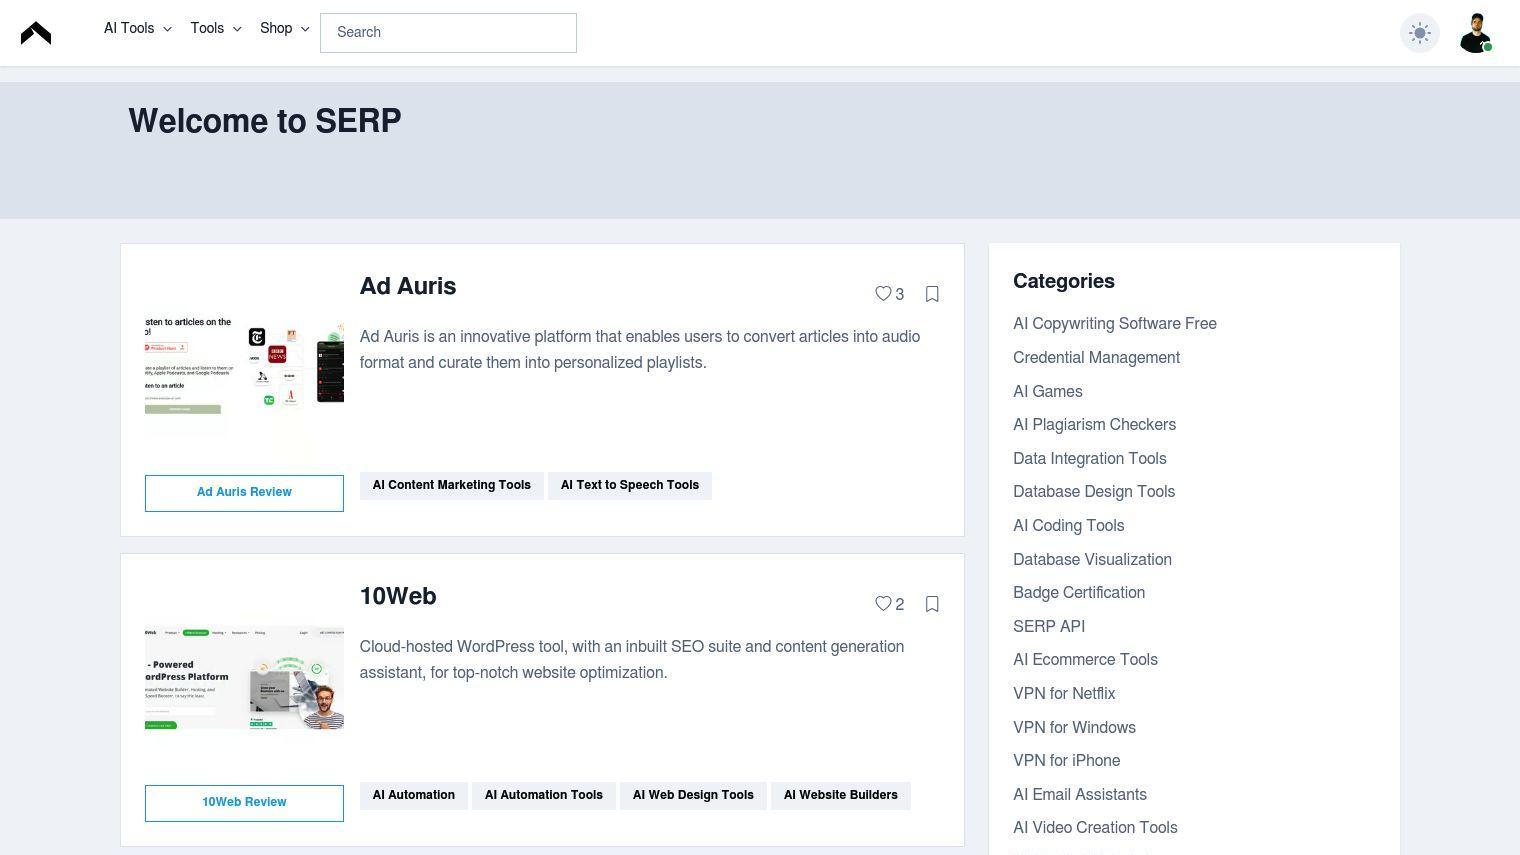The width and height of the screenshot is (1520, 855).
Task: Open the AI Games category
Action: [x=1048, y=392]
